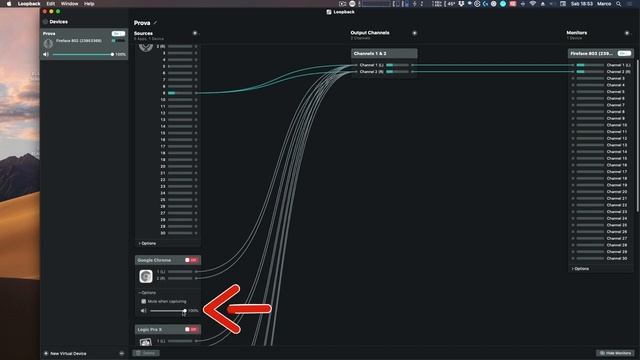Viewport: 640px width, 360px height.
Task: Click monitor Channel 3 label
Action: point(616,78)
